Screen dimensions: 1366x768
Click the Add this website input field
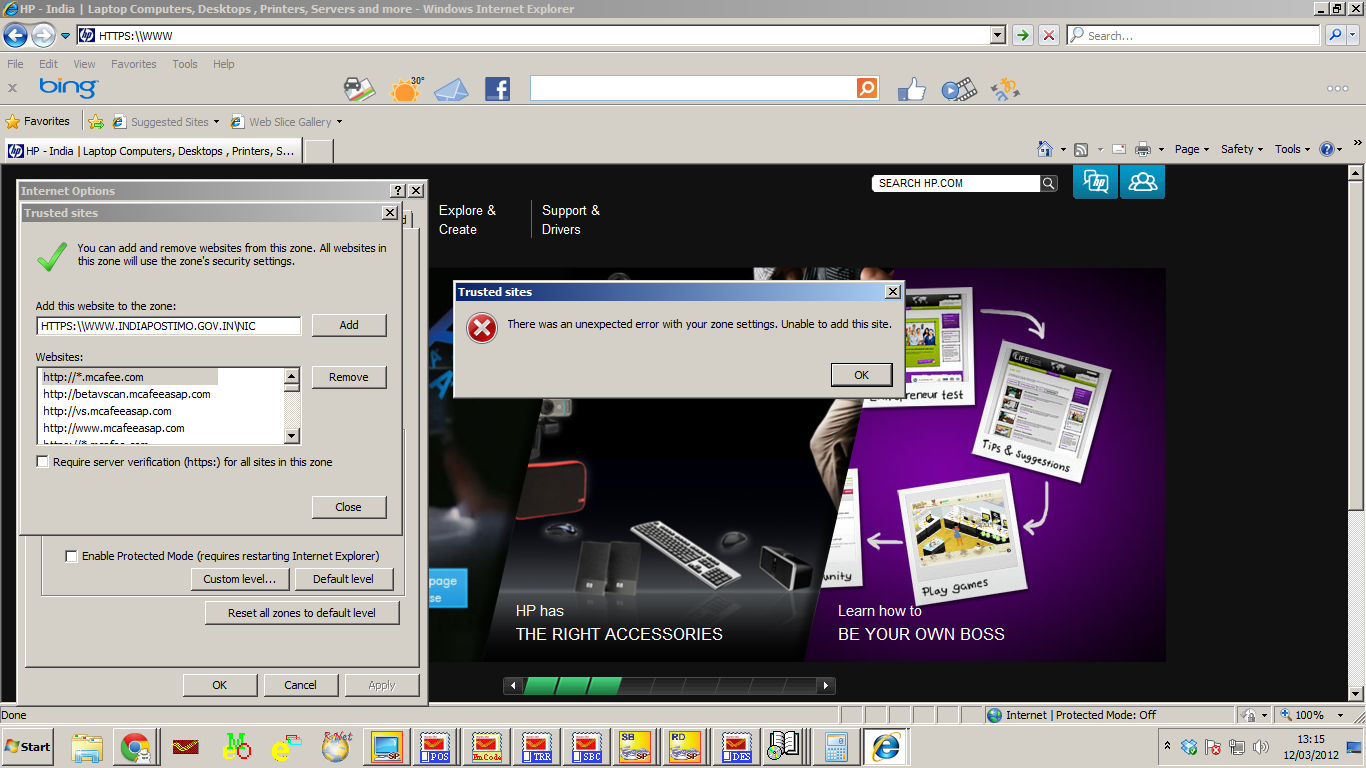(x=169, y=326)
